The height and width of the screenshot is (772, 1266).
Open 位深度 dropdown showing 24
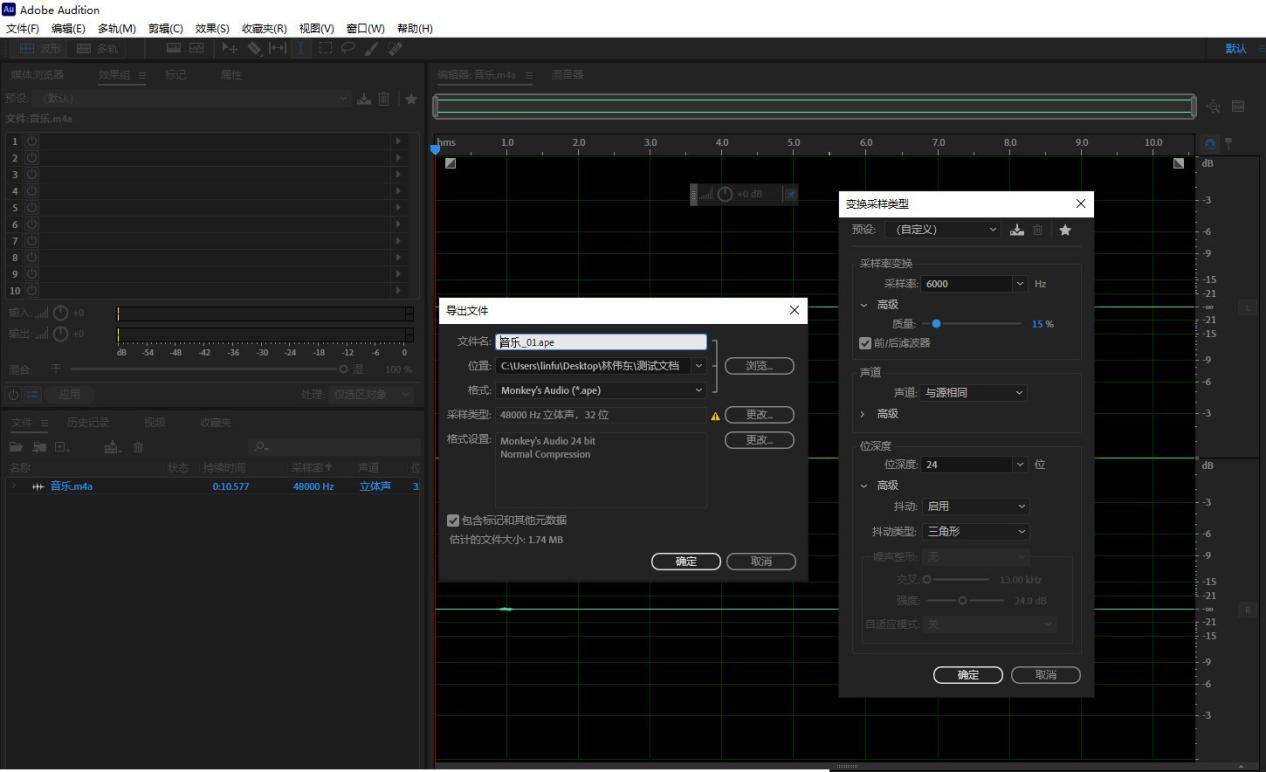[x=1021, y=464]
